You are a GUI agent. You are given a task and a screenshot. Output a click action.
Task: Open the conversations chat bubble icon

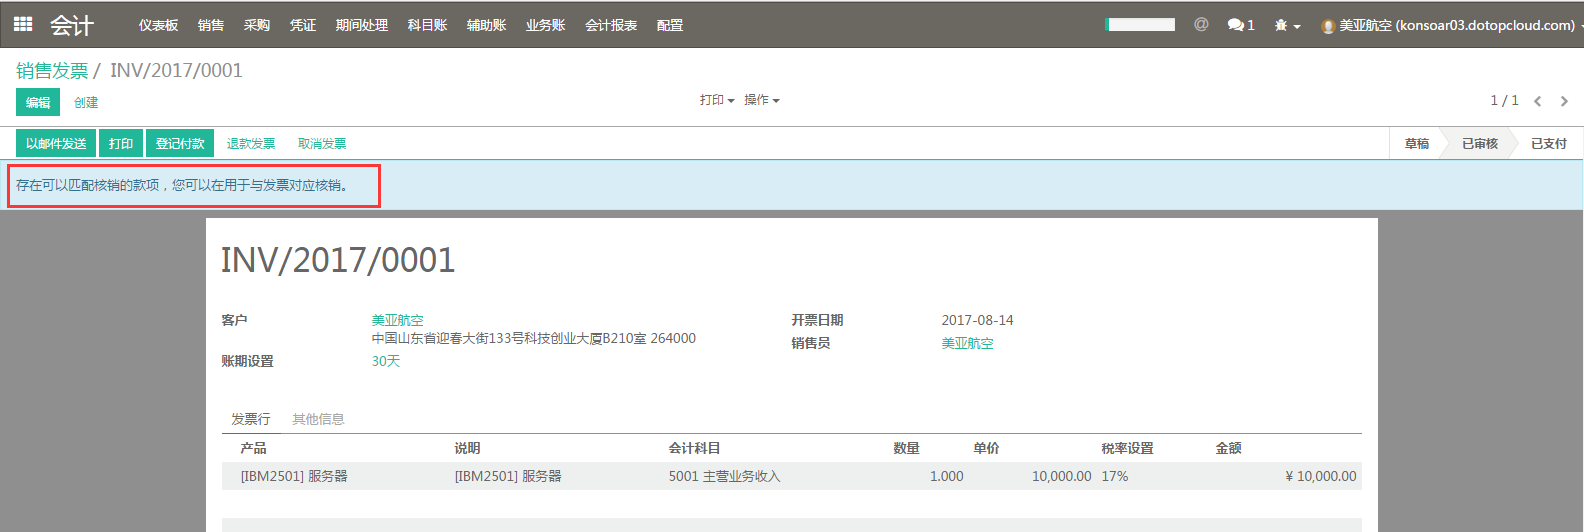1241,25
